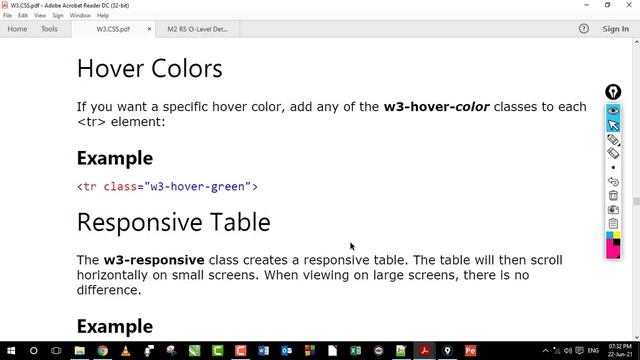The image size is (640, 360).
Task: Click the camera screenshot icon
Action: (x=613, y=209)
